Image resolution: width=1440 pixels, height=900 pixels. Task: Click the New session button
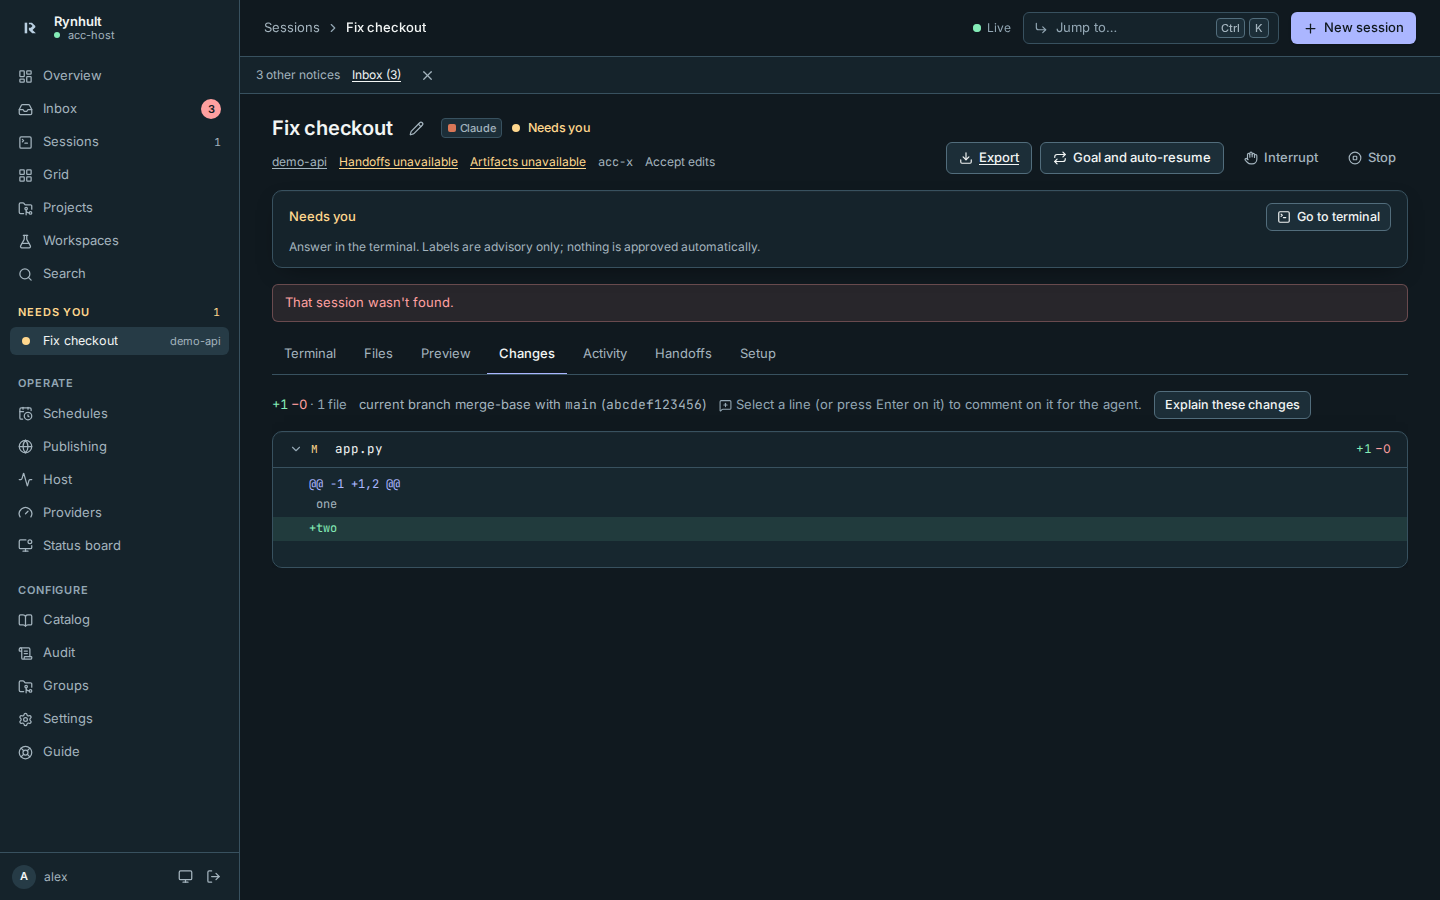point(1353,28)
